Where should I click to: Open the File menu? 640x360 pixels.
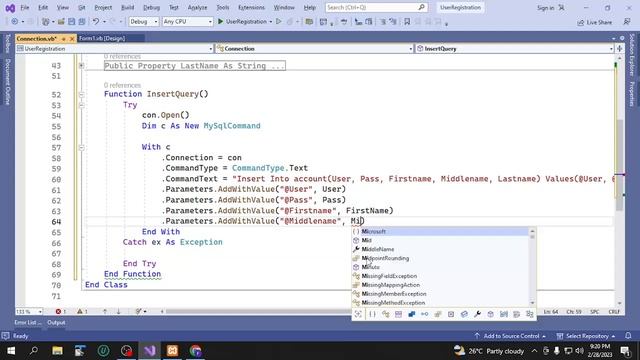[24, 7]
